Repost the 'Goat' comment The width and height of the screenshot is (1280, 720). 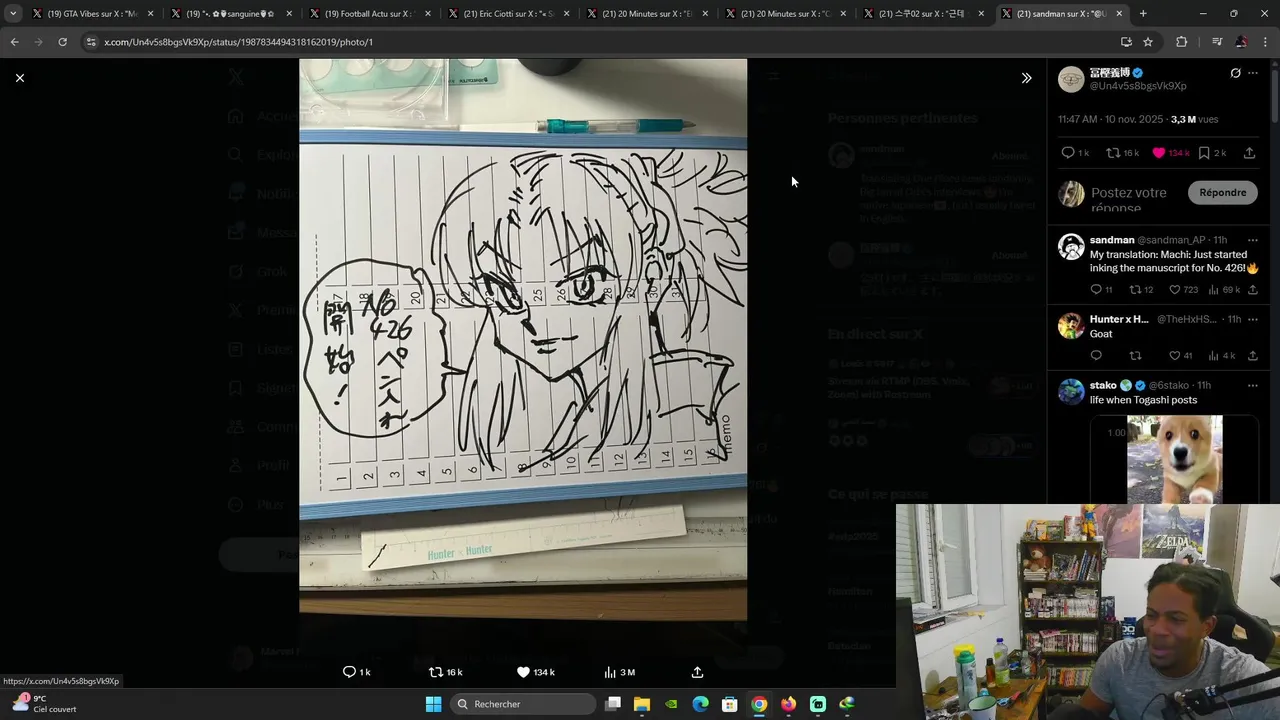1135,356
